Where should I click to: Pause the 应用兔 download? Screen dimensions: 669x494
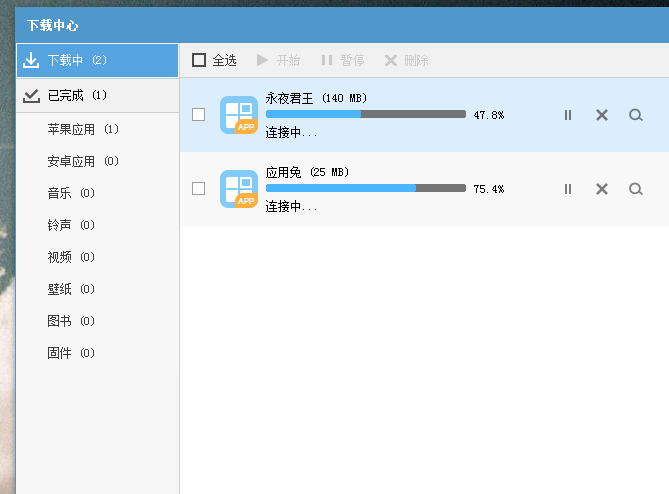click(x=568, y=189)
